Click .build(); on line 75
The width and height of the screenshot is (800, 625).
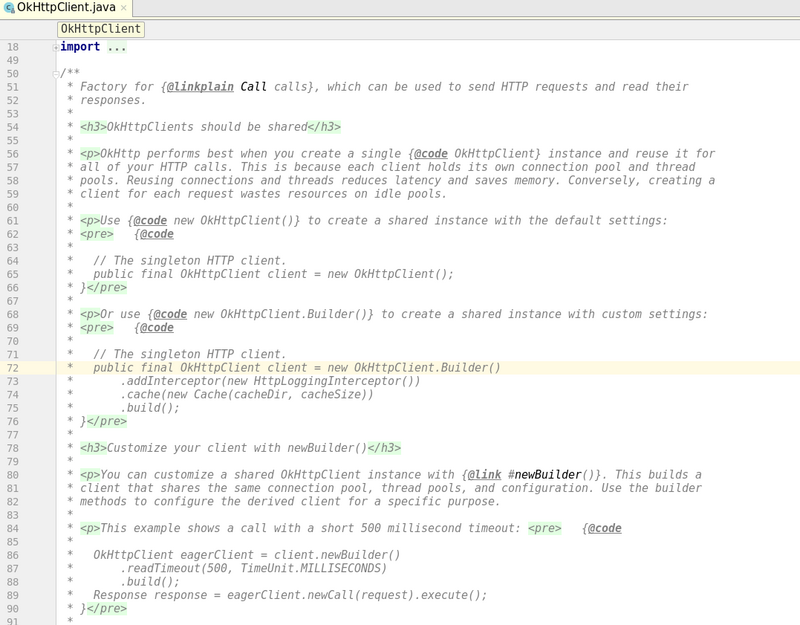[x=150, y=408]
